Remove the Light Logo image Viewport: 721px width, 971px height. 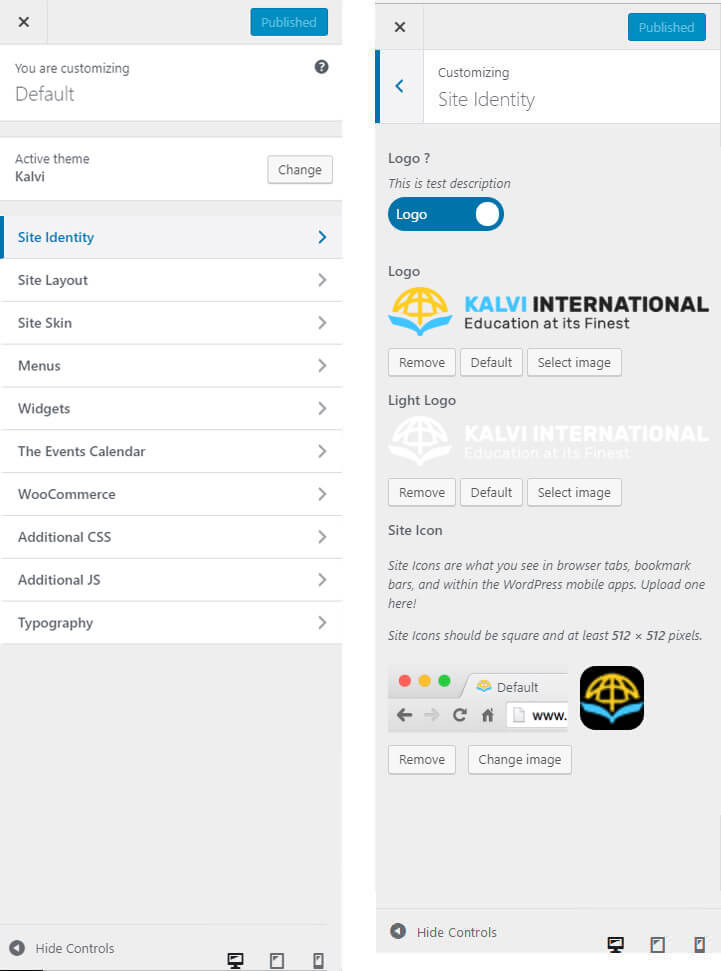(422, 492)
